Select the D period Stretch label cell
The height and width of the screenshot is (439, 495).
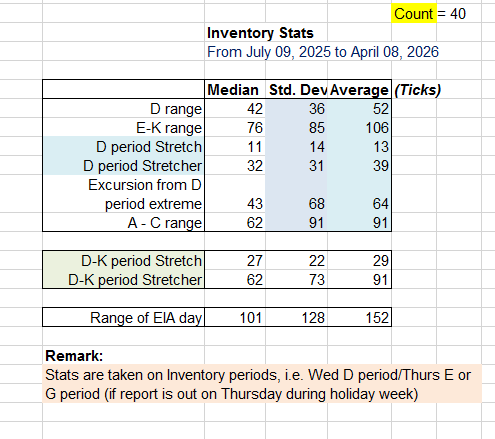coord(123,146)
